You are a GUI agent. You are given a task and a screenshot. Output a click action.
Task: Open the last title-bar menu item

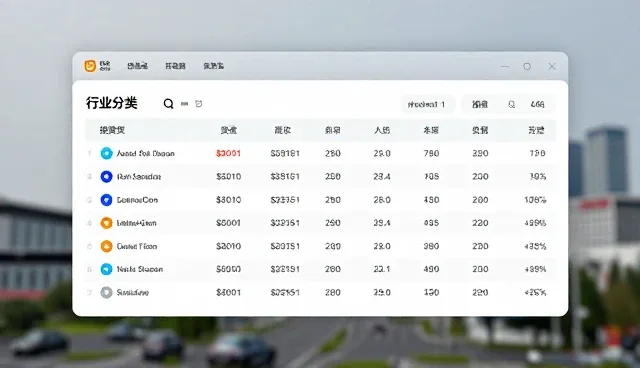[213, 66]
